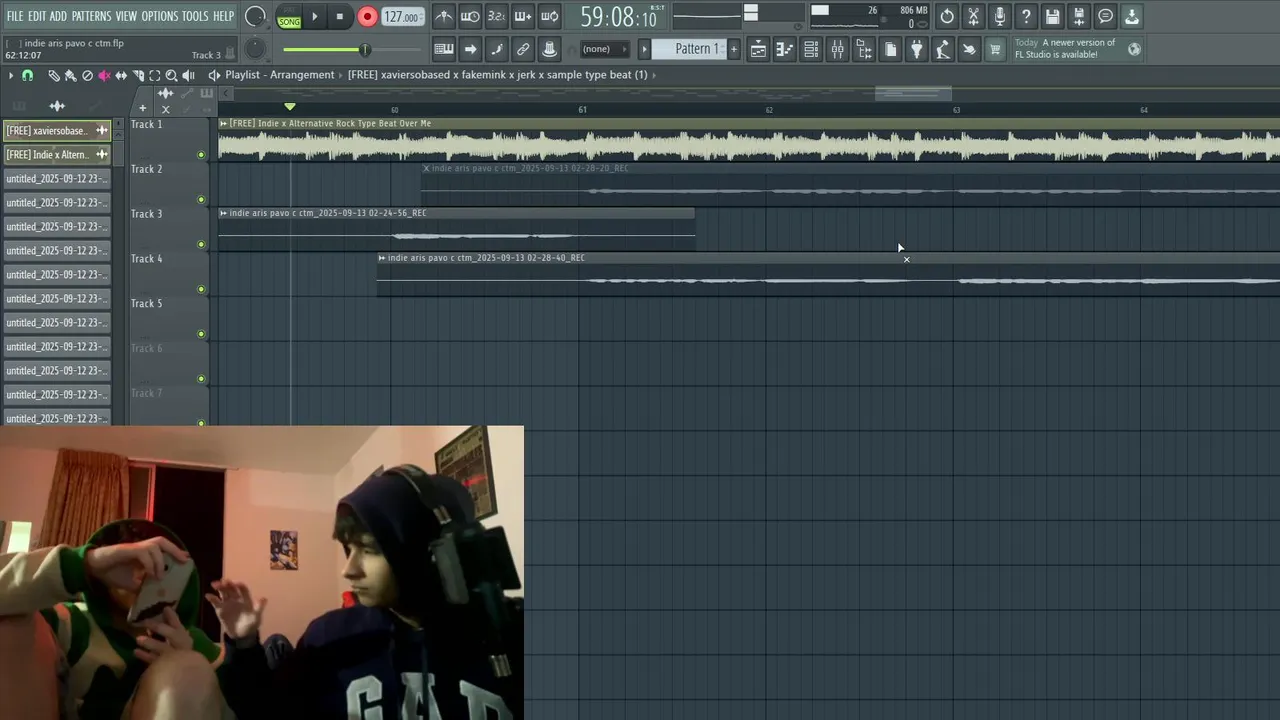Open the content library shopping cart icon
This screenshot has width=1280, height=720.
coord(995,49)
